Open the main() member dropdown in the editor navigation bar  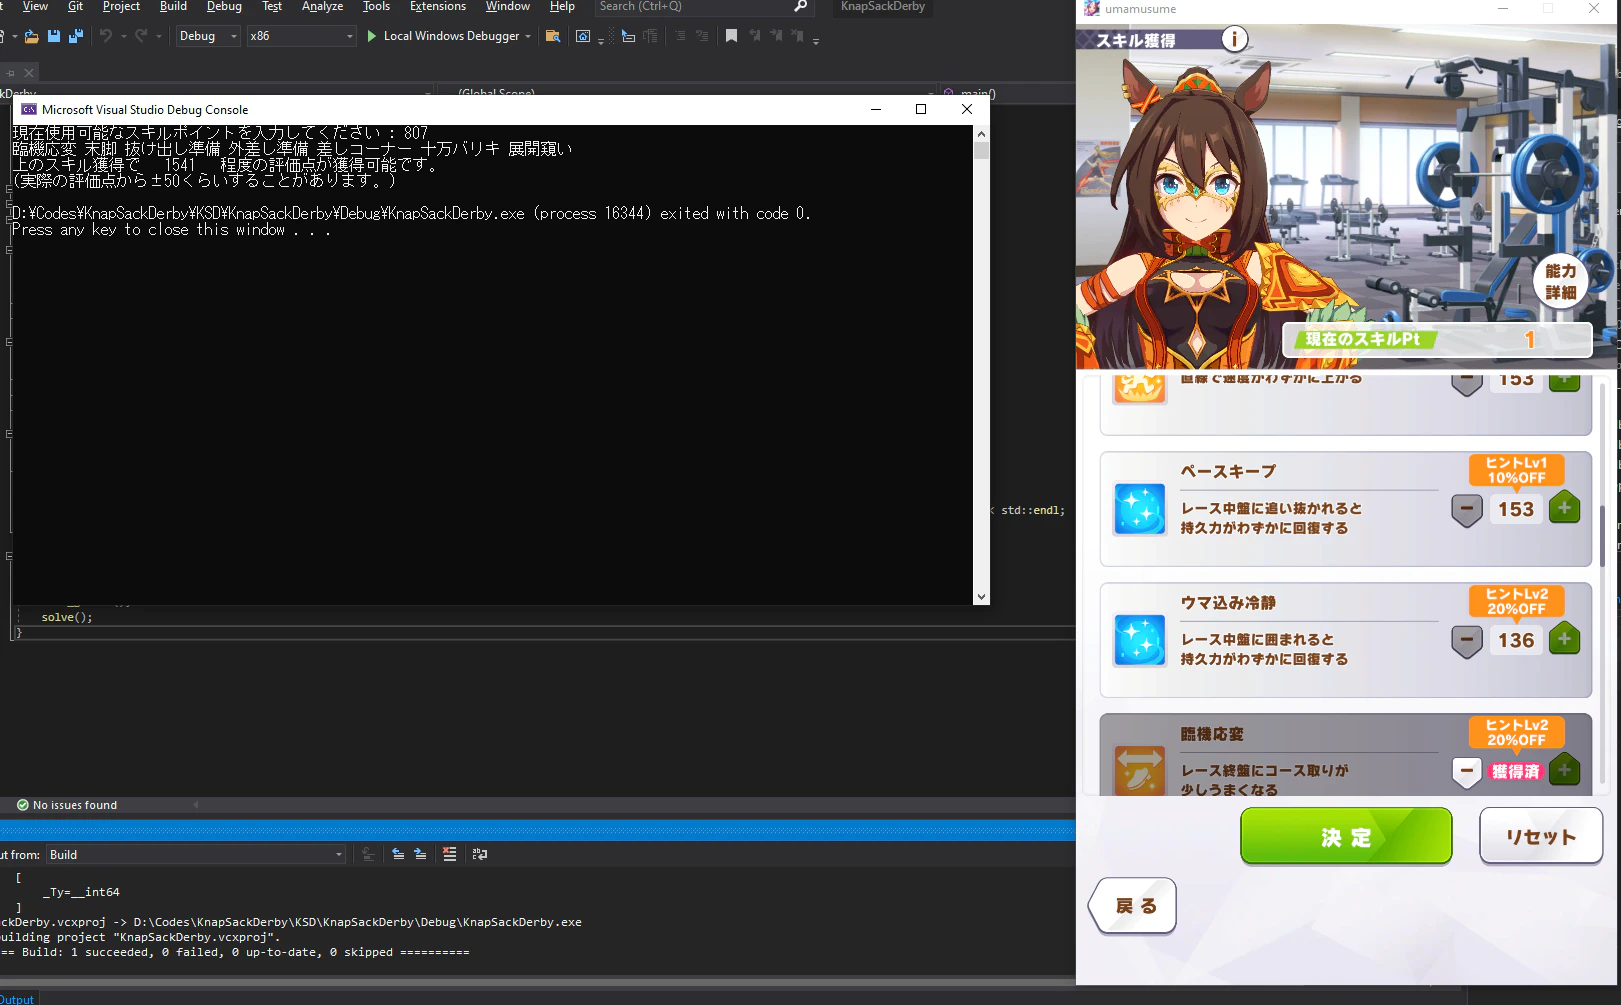click(x=1008, y=92)
